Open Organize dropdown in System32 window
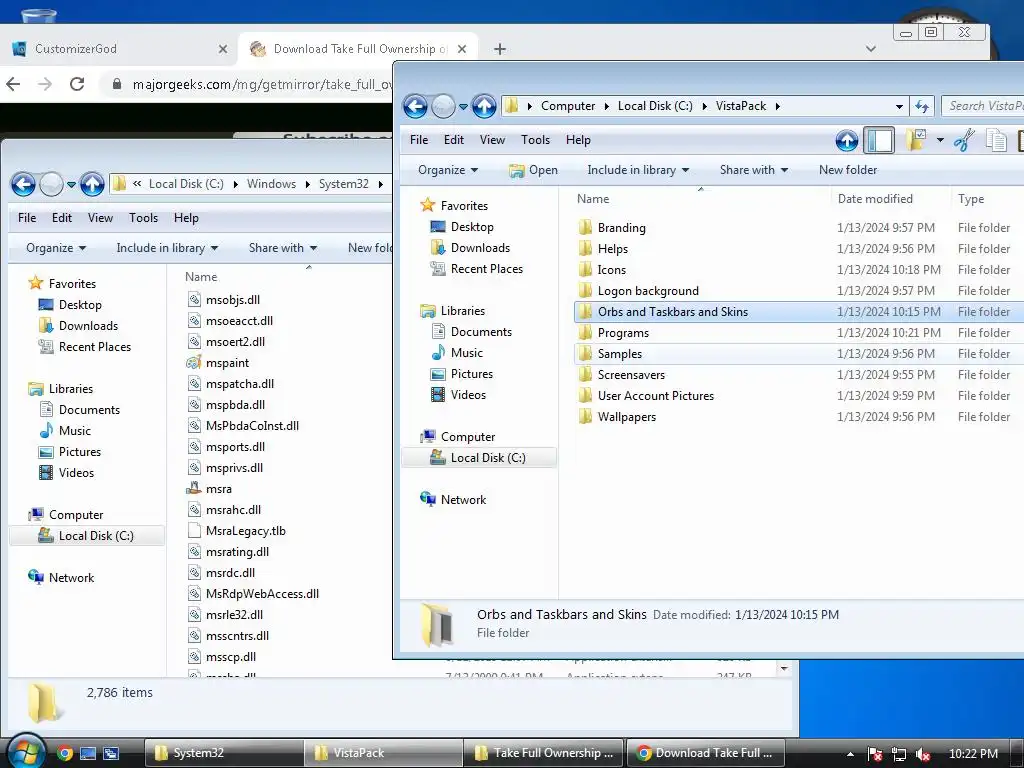This screenshot has height=768, width=1024. point(56,248)
